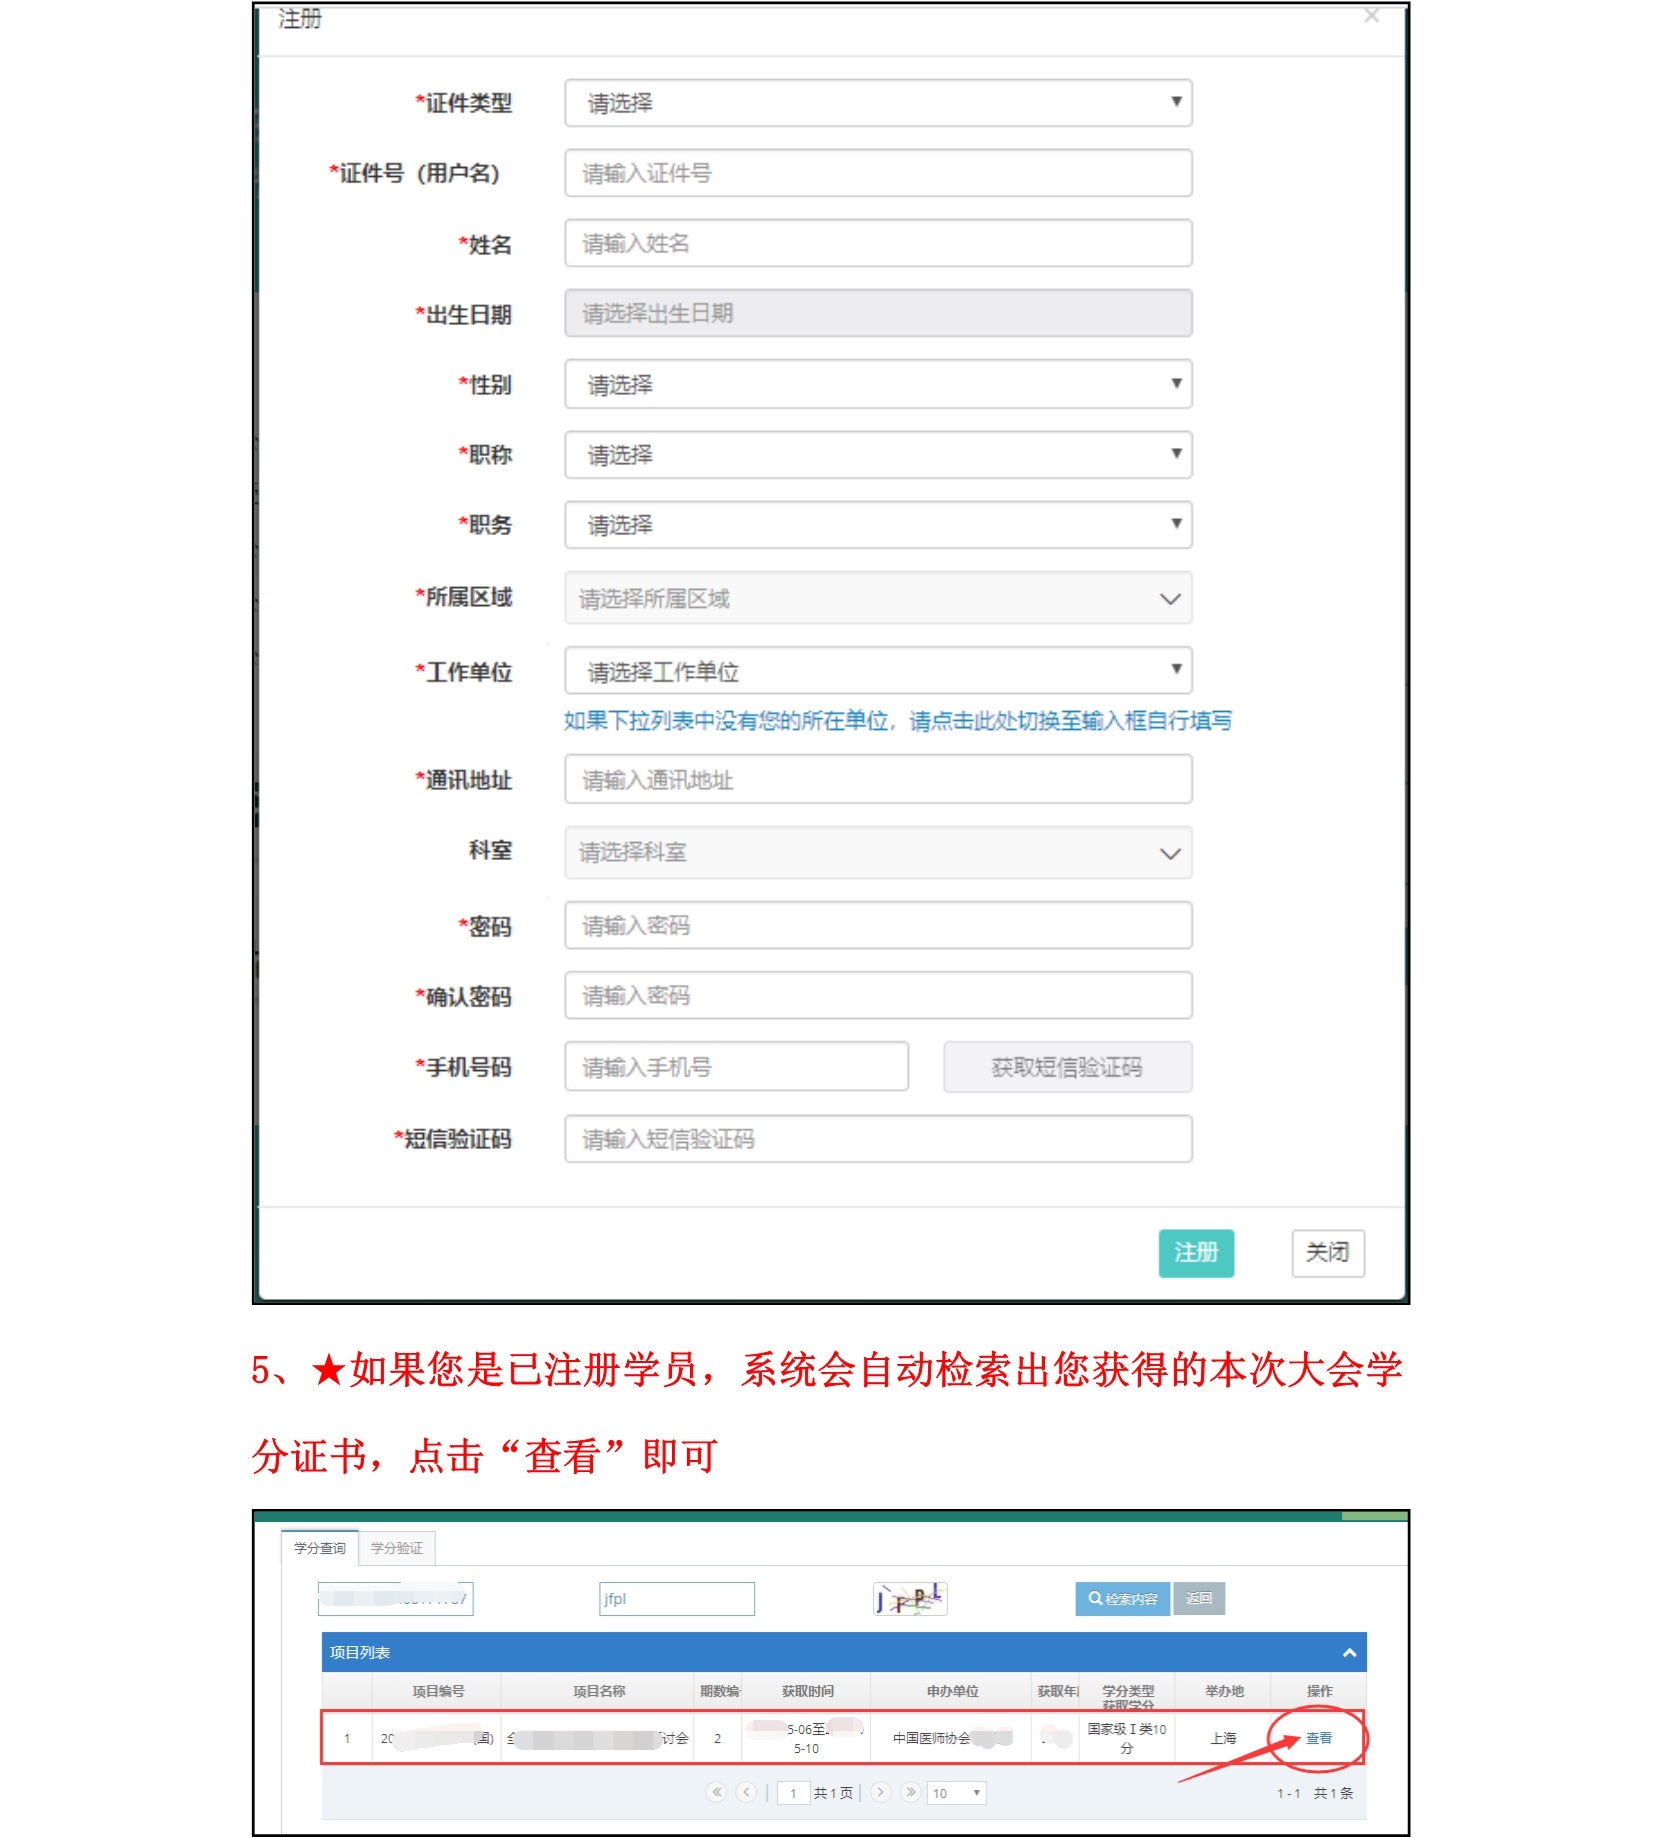Click the 上海 cell in the result row
Image resolution: width=1653 pixels, height=1838 pixels.
[1223, 1739]
